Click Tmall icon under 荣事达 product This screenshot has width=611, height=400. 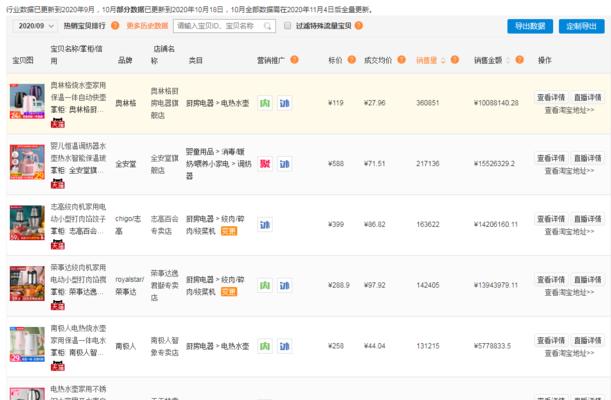point(58,305)
